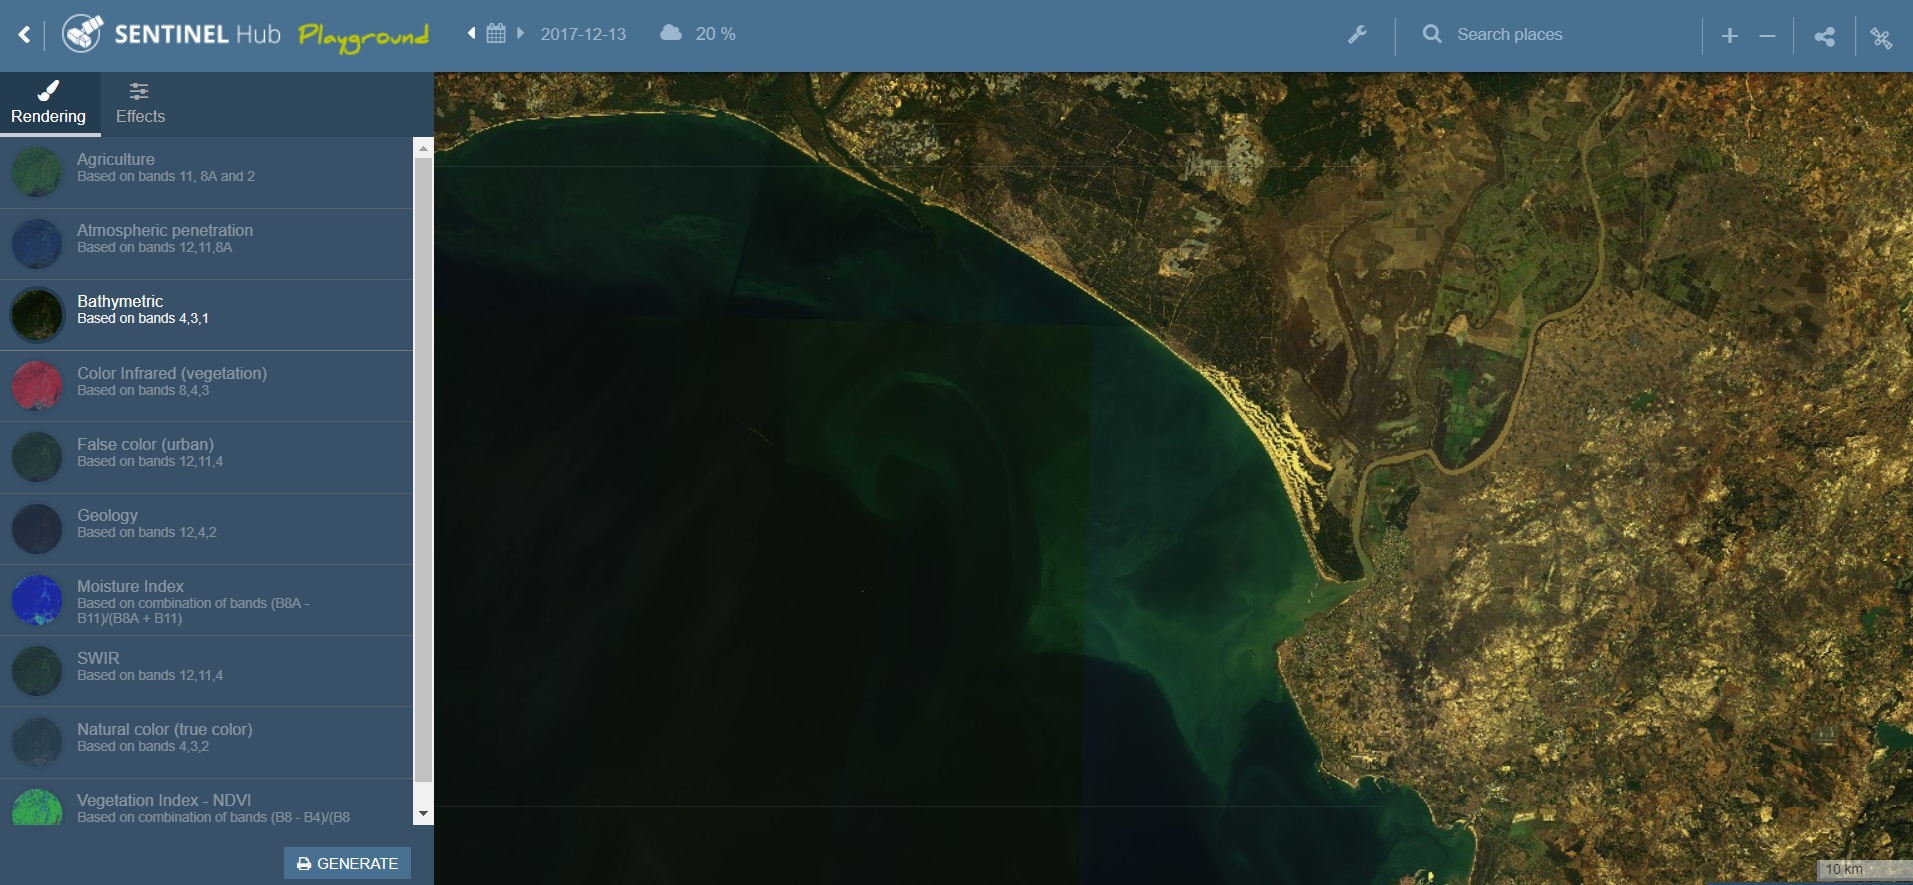Open cloud coverage setting icon
The height and width of the screenshot is (885, 1913).
pyautogui.click(x=671, y=33)
